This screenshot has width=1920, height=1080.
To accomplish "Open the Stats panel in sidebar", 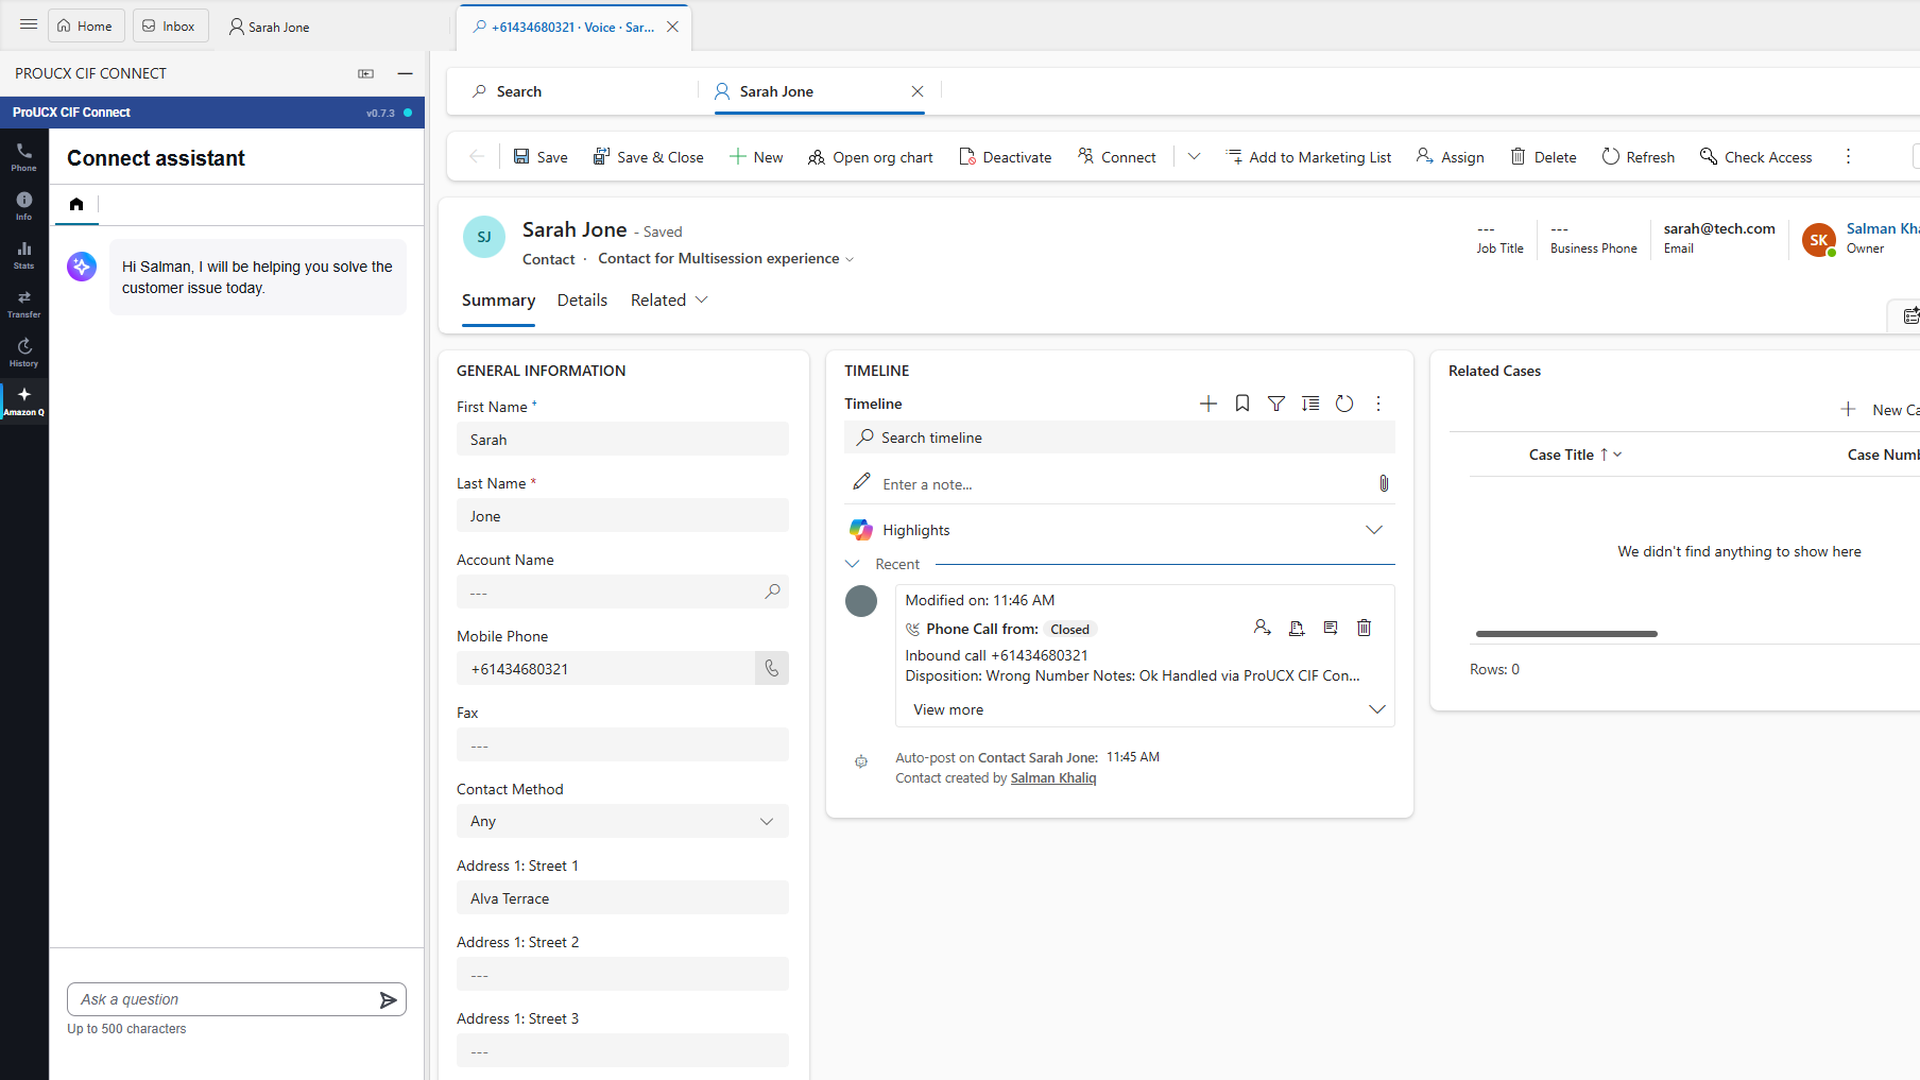I will click(x=24, y=254).
